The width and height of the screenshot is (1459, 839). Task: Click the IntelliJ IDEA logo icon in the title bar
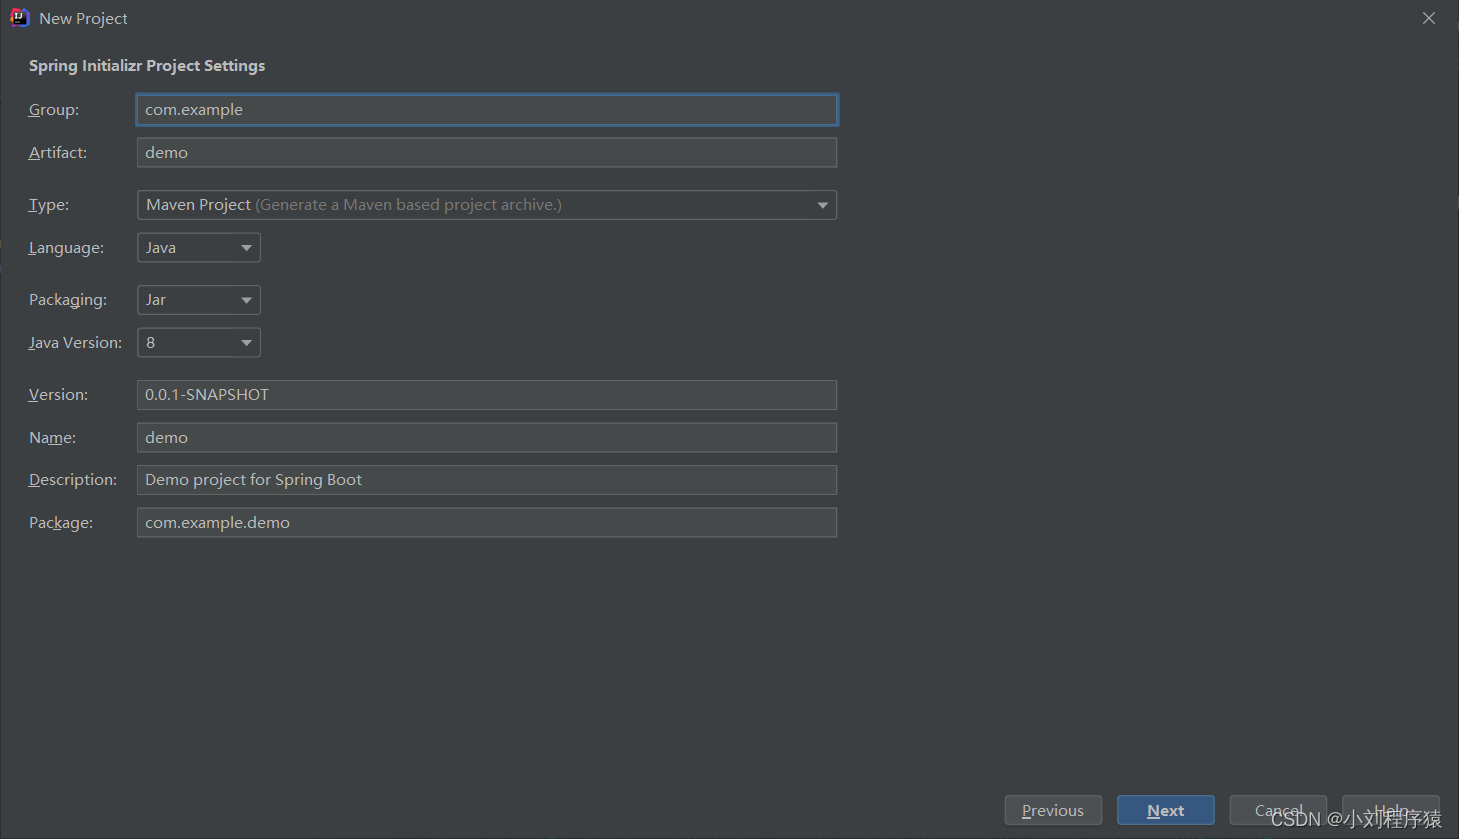19,18
